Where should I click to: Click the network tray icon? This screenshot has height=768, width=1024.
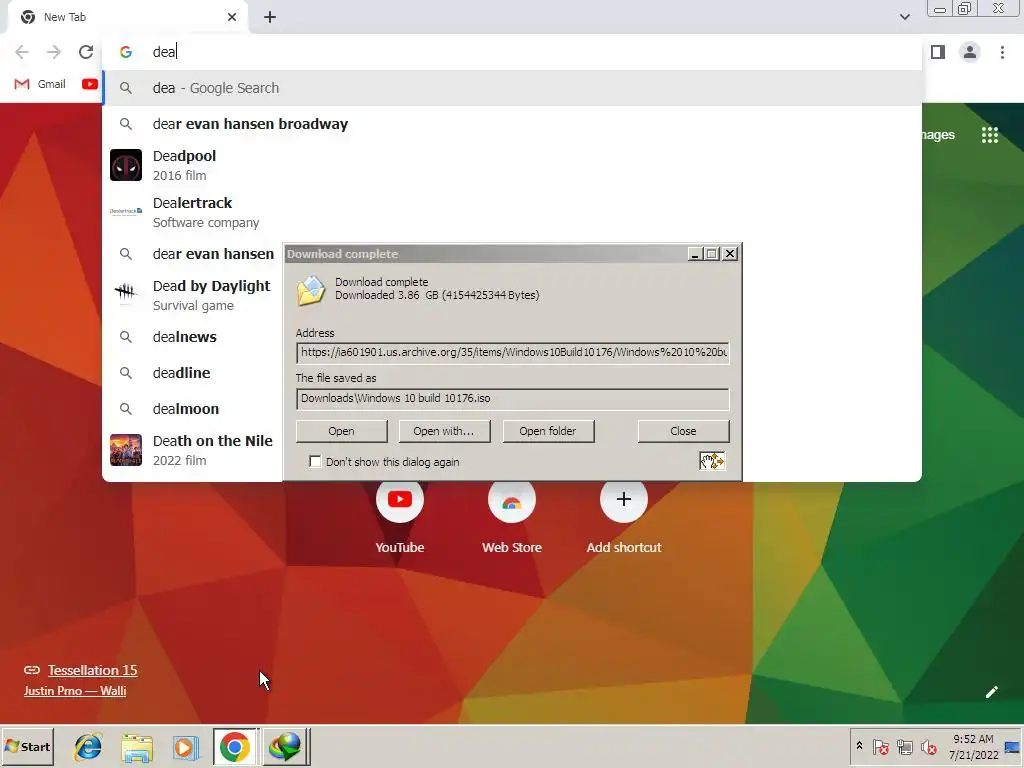(904, 746)
